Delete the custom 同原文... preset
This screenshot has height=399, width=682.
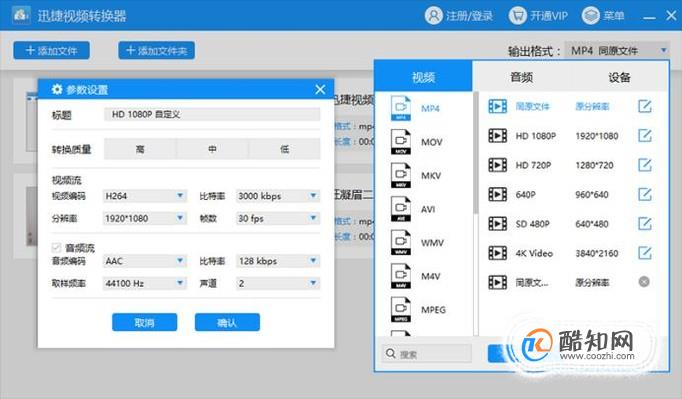point(644,282)
